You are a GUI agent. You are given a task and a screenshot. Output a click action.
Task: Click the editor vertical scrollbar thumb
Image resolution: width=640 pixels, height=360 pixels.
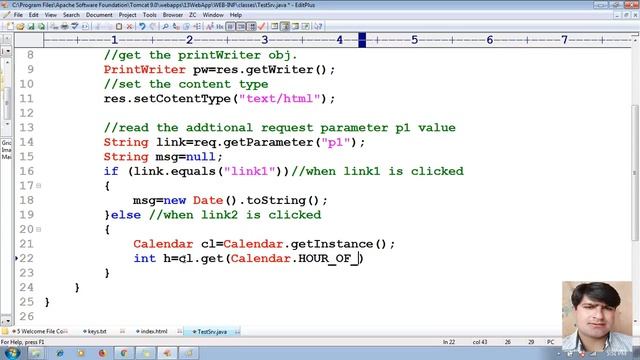coord(635,173)
